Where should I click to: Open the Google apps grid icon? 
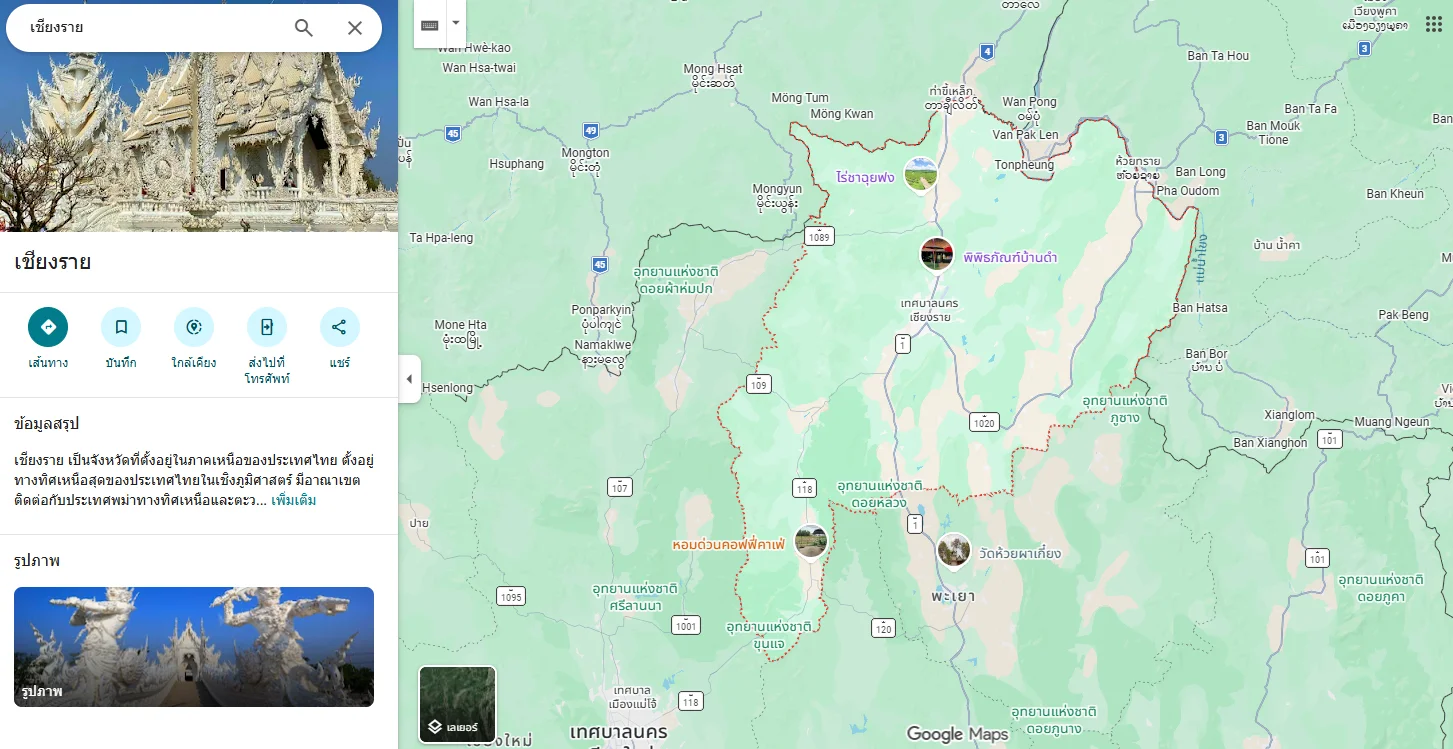[x=1433, y=25]
